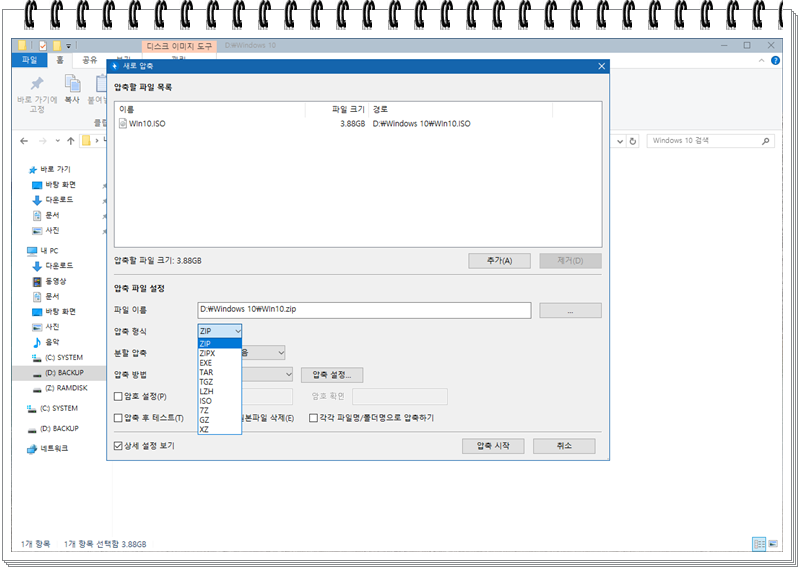
Task: Select the 바로 가기 quick access star item
Action: pyautogui.click(x=49, y=169)
